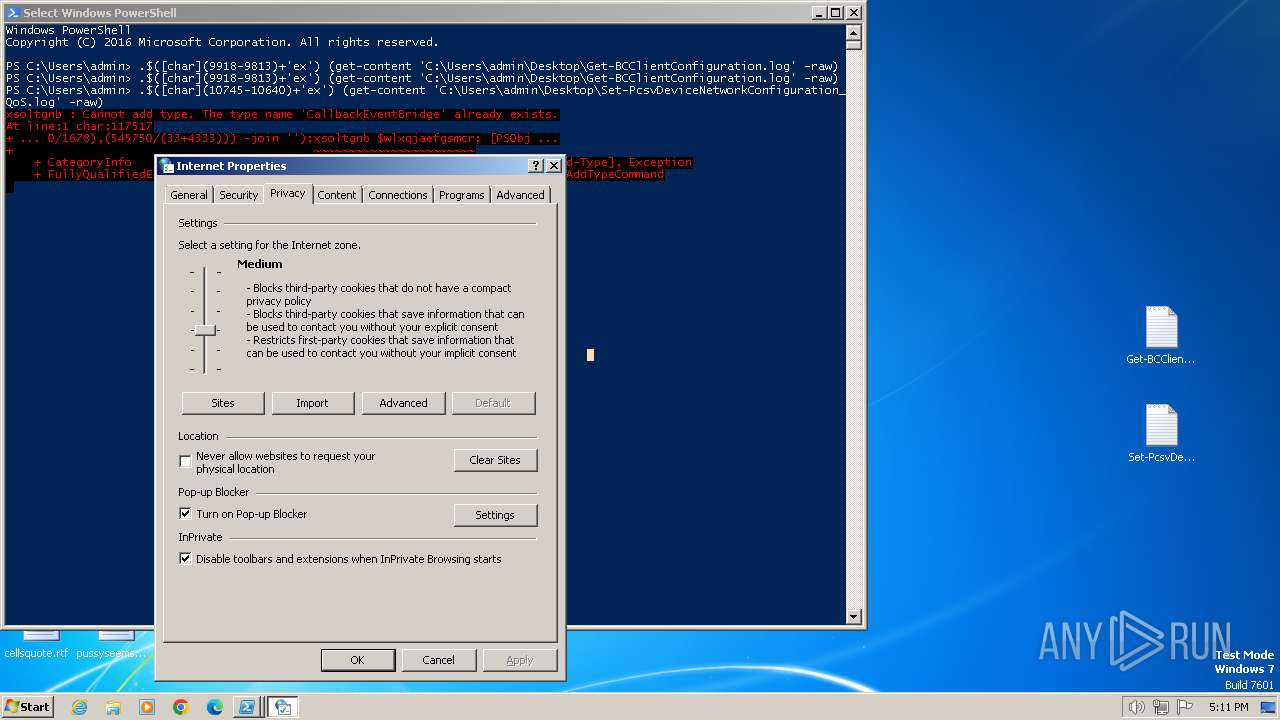Image resolution: width=1280 pixels, height=720 pixels.
Task: Click the 'Medium' privacy level label
Action: (260, 264)
